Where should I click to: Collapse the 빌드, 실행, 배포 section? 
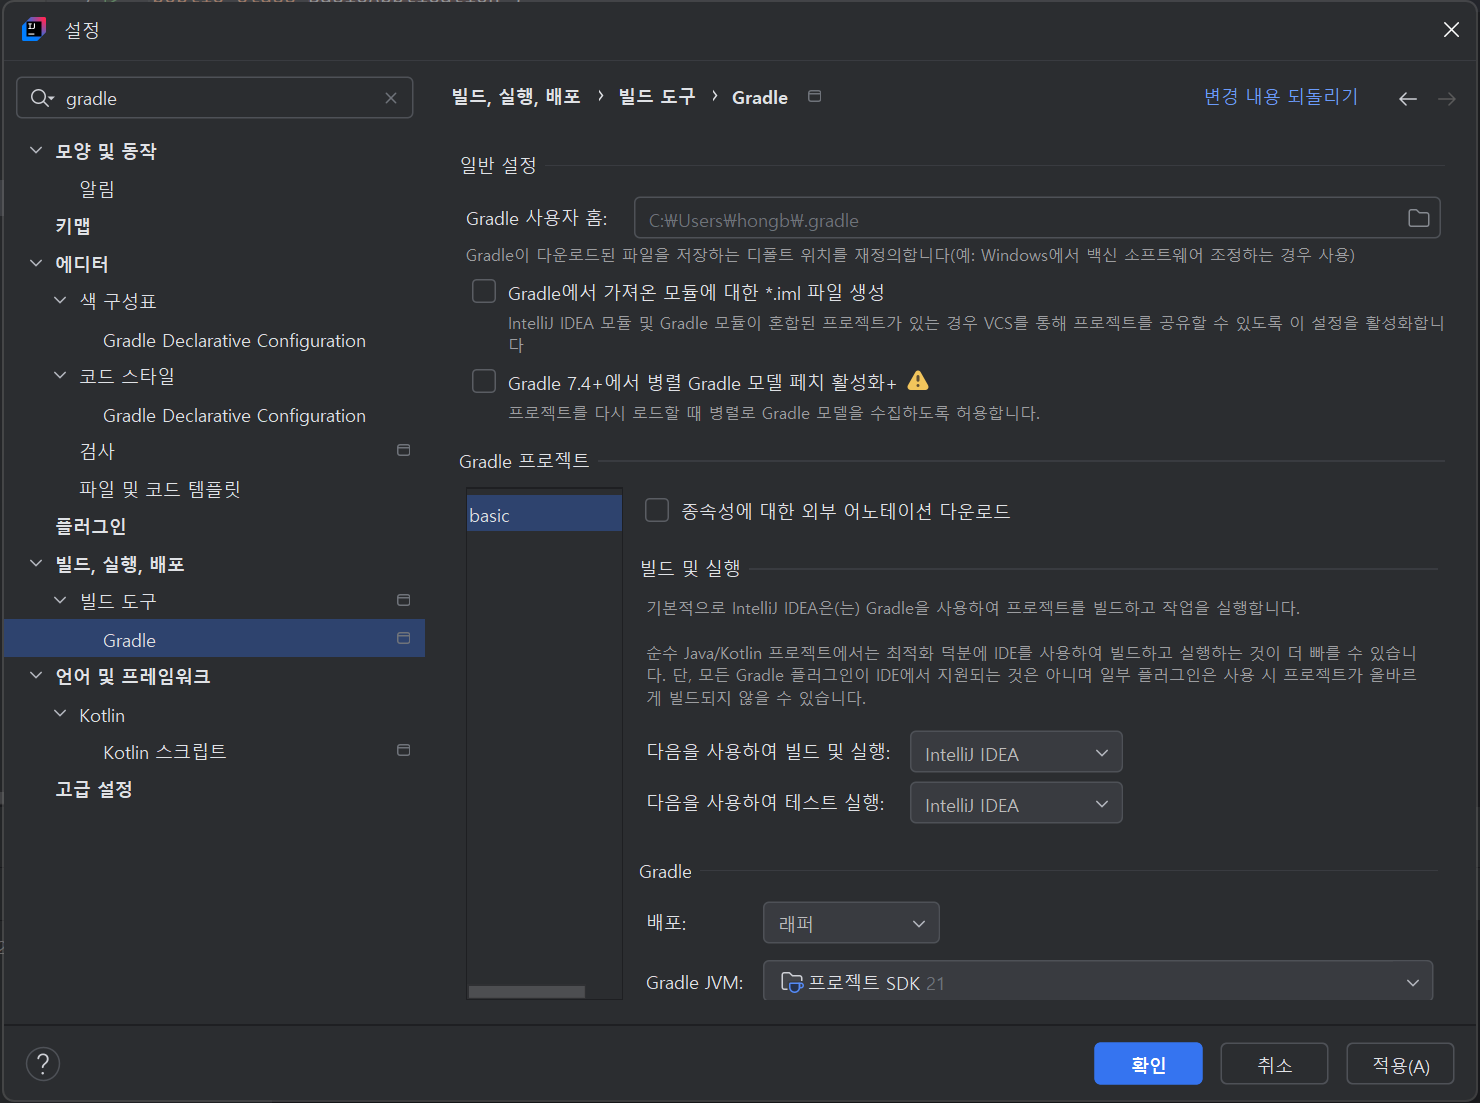coord(36,563)
